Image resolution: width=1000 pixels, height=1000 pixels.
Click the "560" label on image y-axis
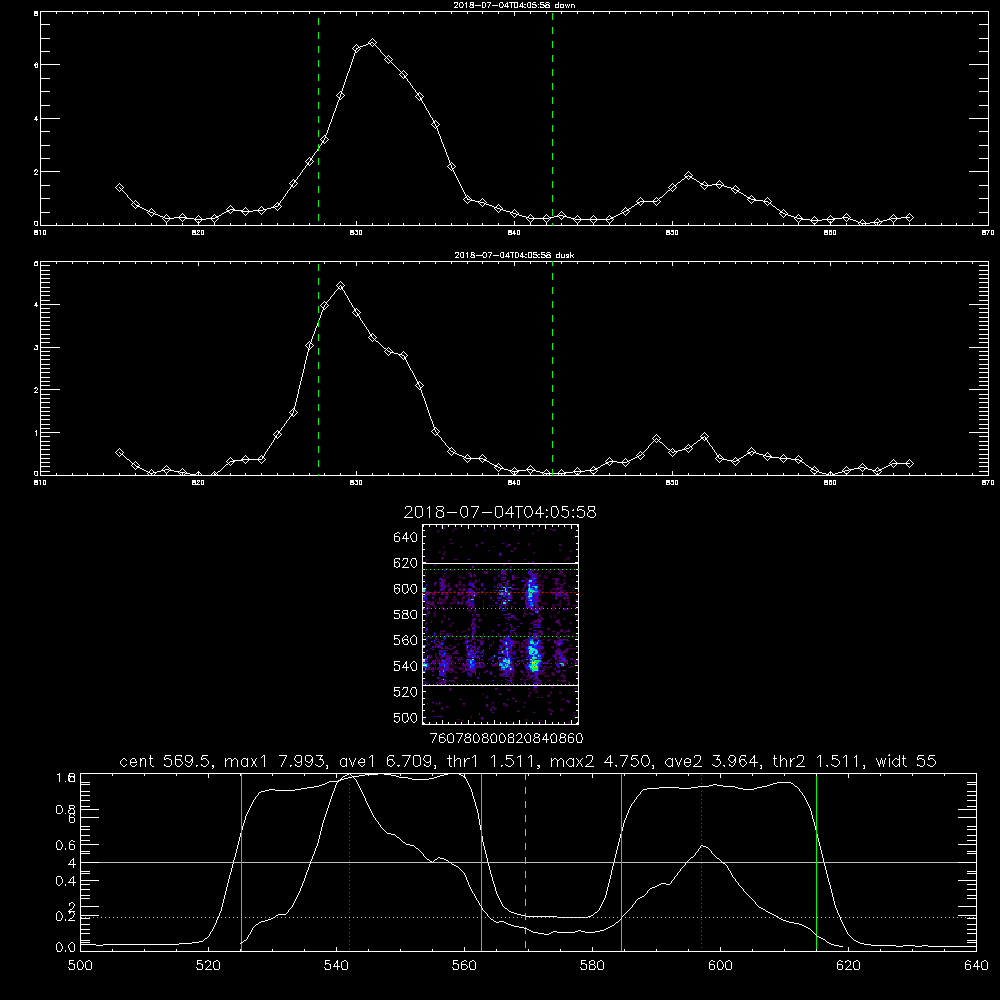coord(405,640)
